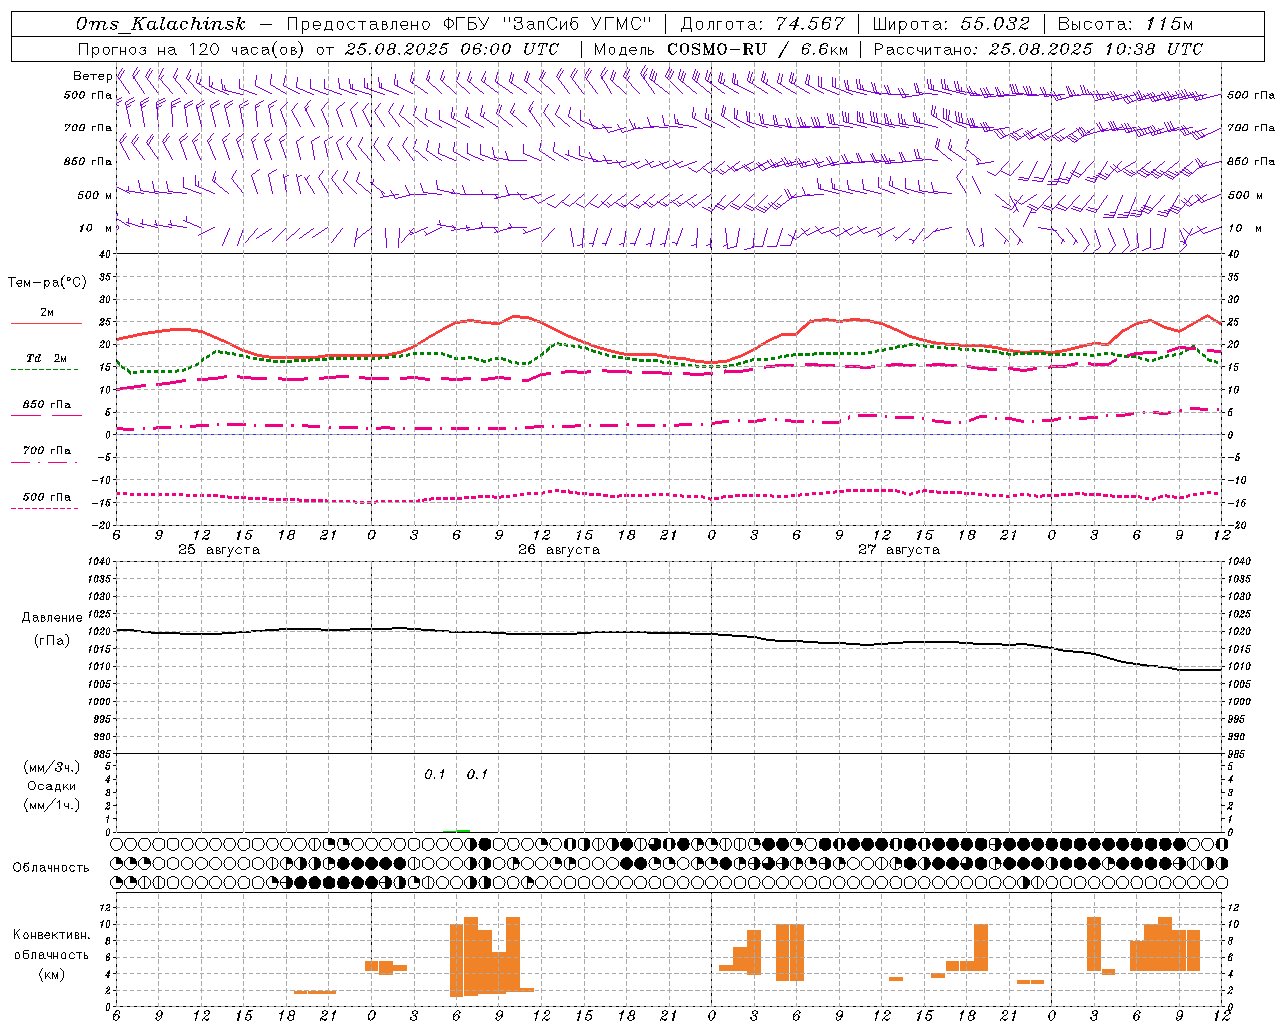The image size is (1280, 1024).
Task: Click the model name 'COSMO-RU'
Action: click(x=717, y=49)
